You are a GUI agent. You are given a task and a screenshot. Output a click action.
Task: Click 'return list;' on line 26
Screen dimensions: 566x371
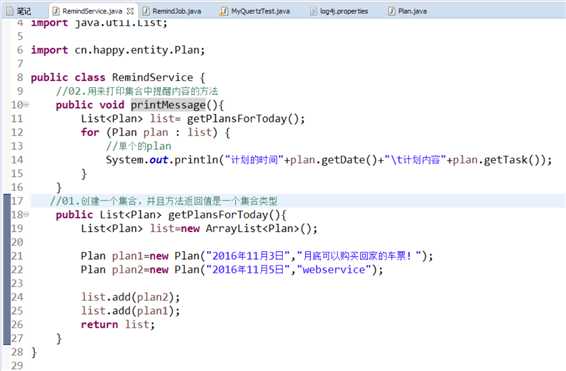(118, 324)
